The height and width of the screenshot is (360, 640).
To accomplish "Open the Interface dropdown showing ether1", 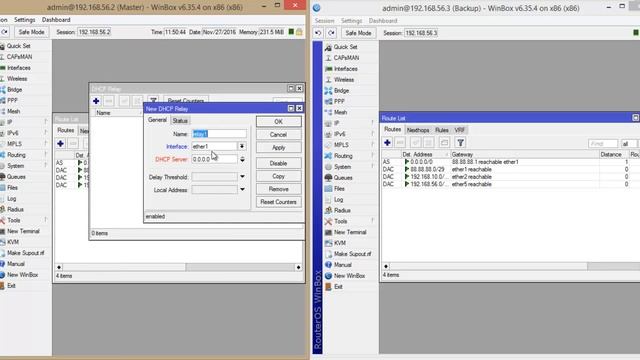I will point(242,146).
